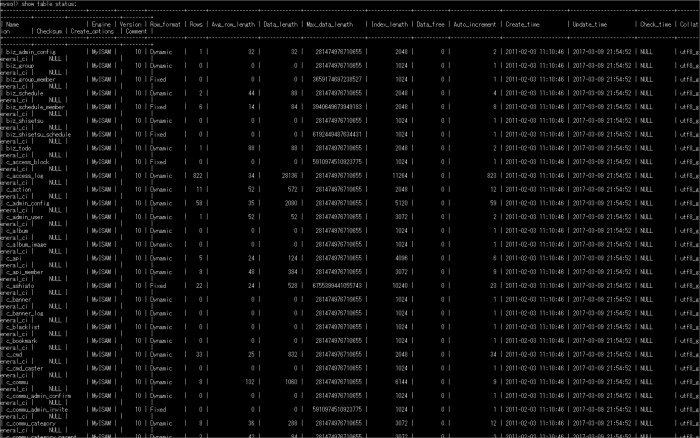Viewport: 700px width, 438px height.
Task: Select the table name 'biz_schedule'
Action: [25, 93]
